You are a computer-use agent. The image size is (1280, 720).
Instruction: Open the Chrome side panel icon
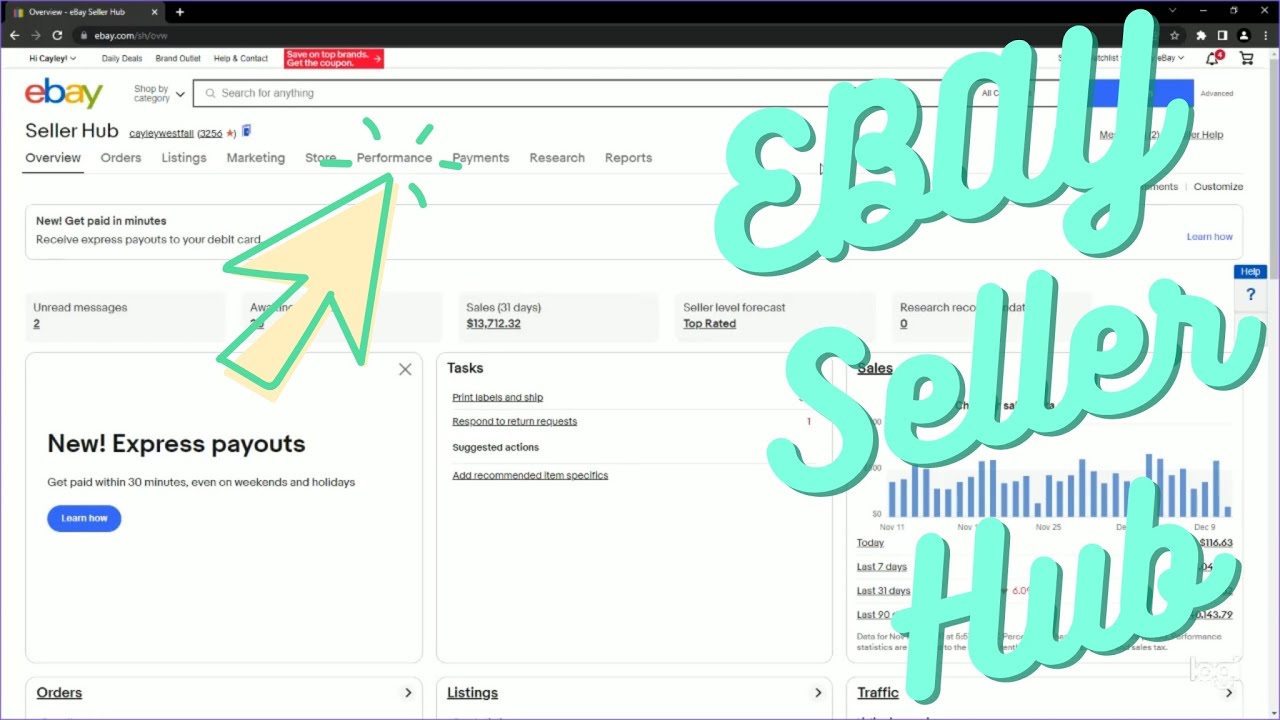(1222, 35)
